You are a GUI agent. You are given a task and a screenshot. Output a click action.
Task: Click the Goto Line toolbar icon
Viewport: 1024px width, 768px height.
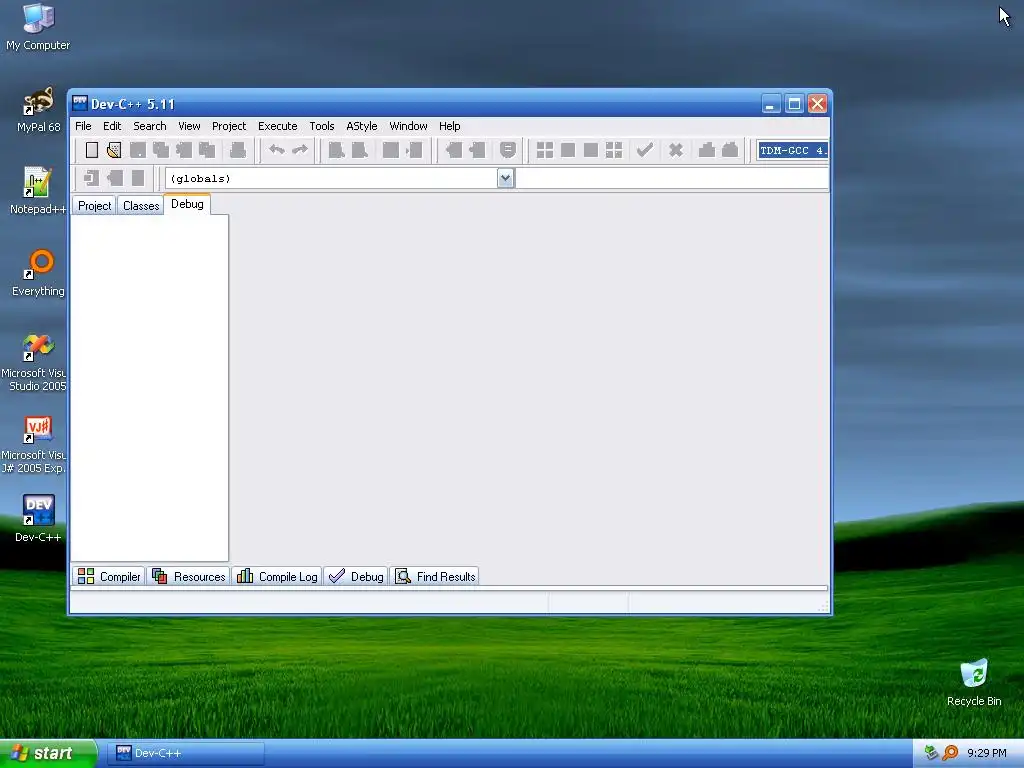click(x=414, y=150)
